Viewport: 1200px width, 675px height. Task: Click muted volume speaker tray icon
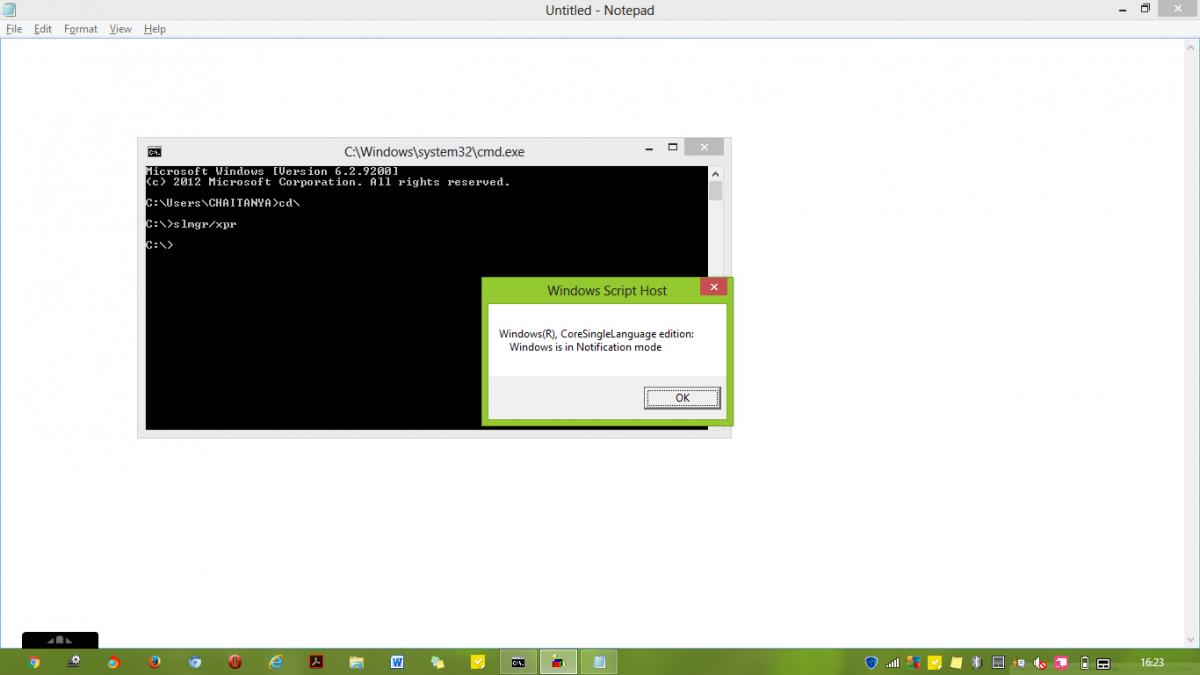pos(1040,662)
